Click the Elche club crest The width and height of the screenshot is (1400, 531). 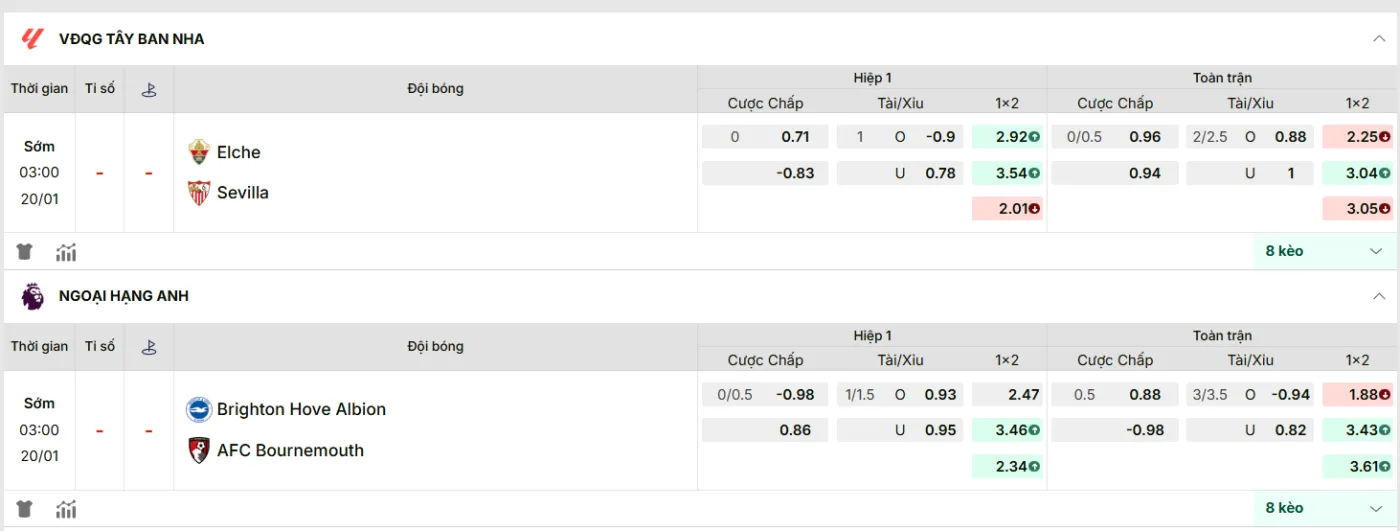[199, 152]
